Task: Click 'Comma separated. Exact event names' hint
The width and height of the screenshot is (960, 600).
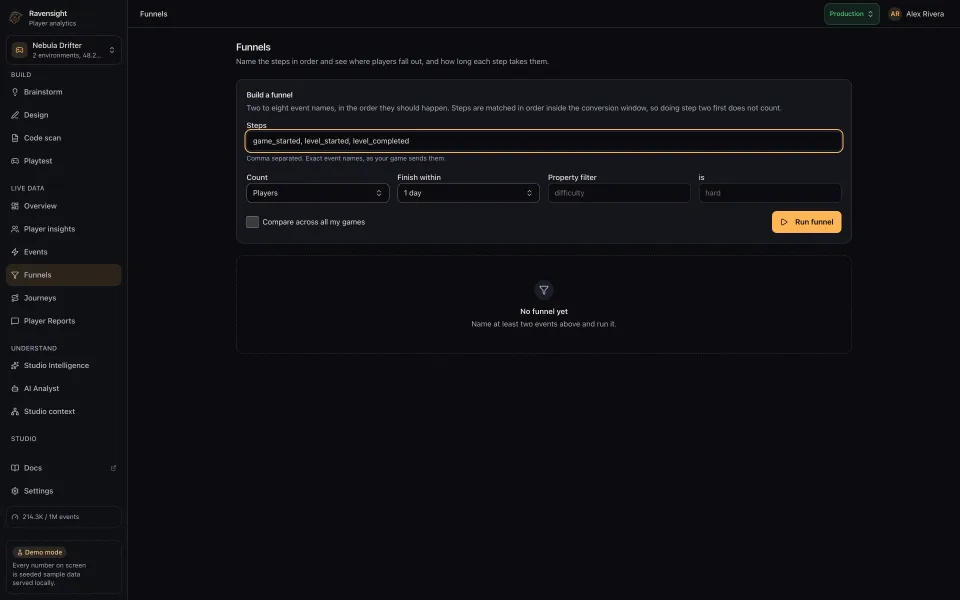Action: point(345,159)
